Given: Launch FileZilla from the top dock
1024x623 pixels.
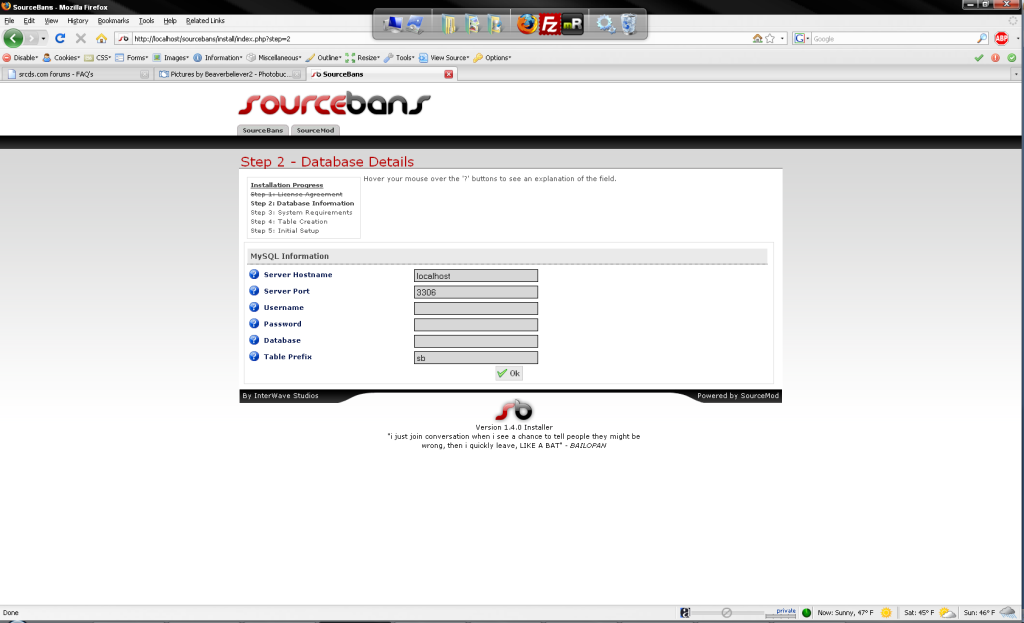Looking at the screenshot, I should pos(550,25).
